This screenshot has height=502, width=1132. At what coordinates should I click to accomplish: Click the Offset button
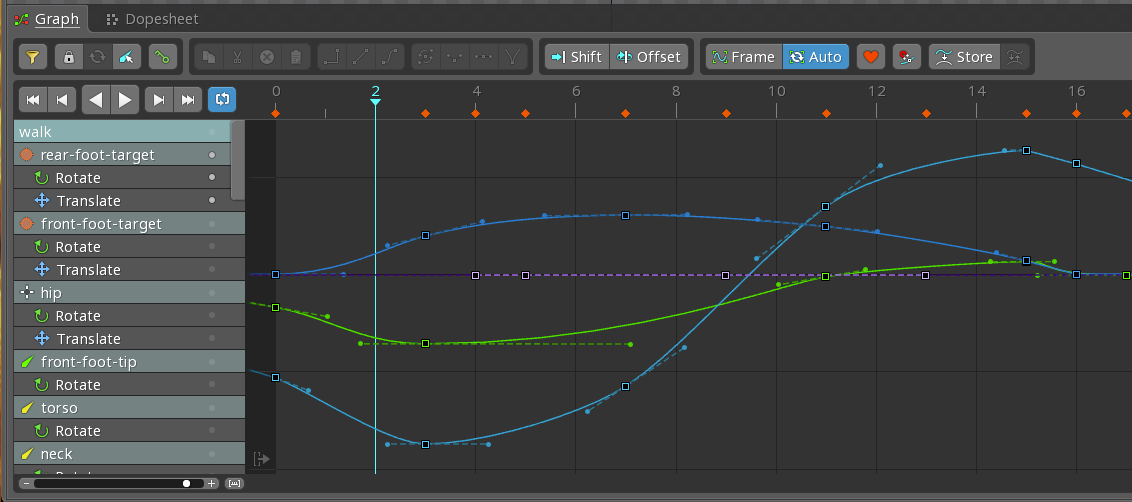pyautogui.click(x=649, y=57)
